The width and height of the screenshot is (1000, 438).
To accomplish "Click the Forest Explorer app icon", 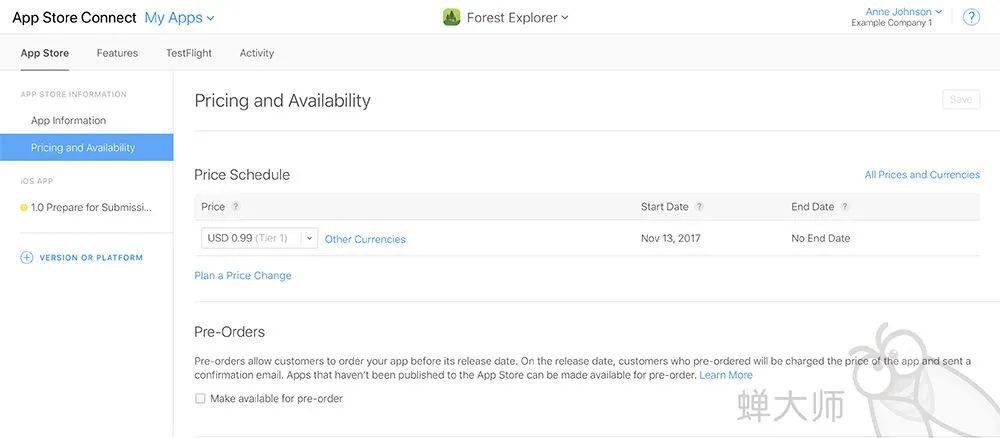I will pos(452,18).
